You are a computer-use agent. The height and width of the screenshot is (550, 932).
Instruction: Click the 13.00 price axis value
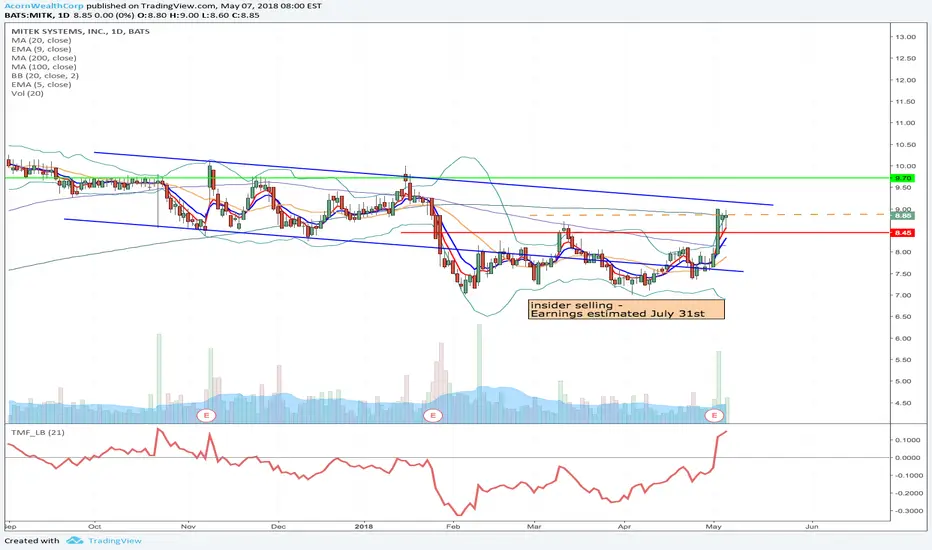[905, 37]
